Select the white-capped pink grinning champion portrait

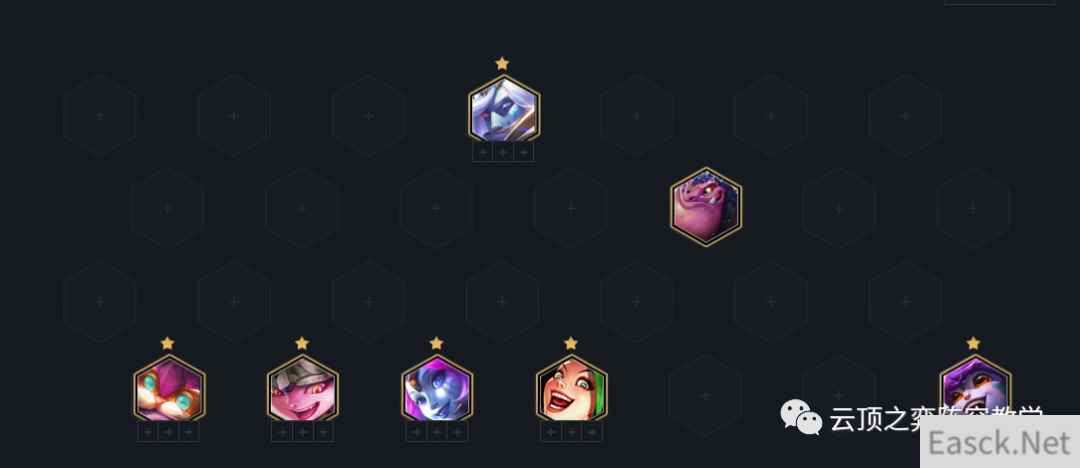pos(303,389)
